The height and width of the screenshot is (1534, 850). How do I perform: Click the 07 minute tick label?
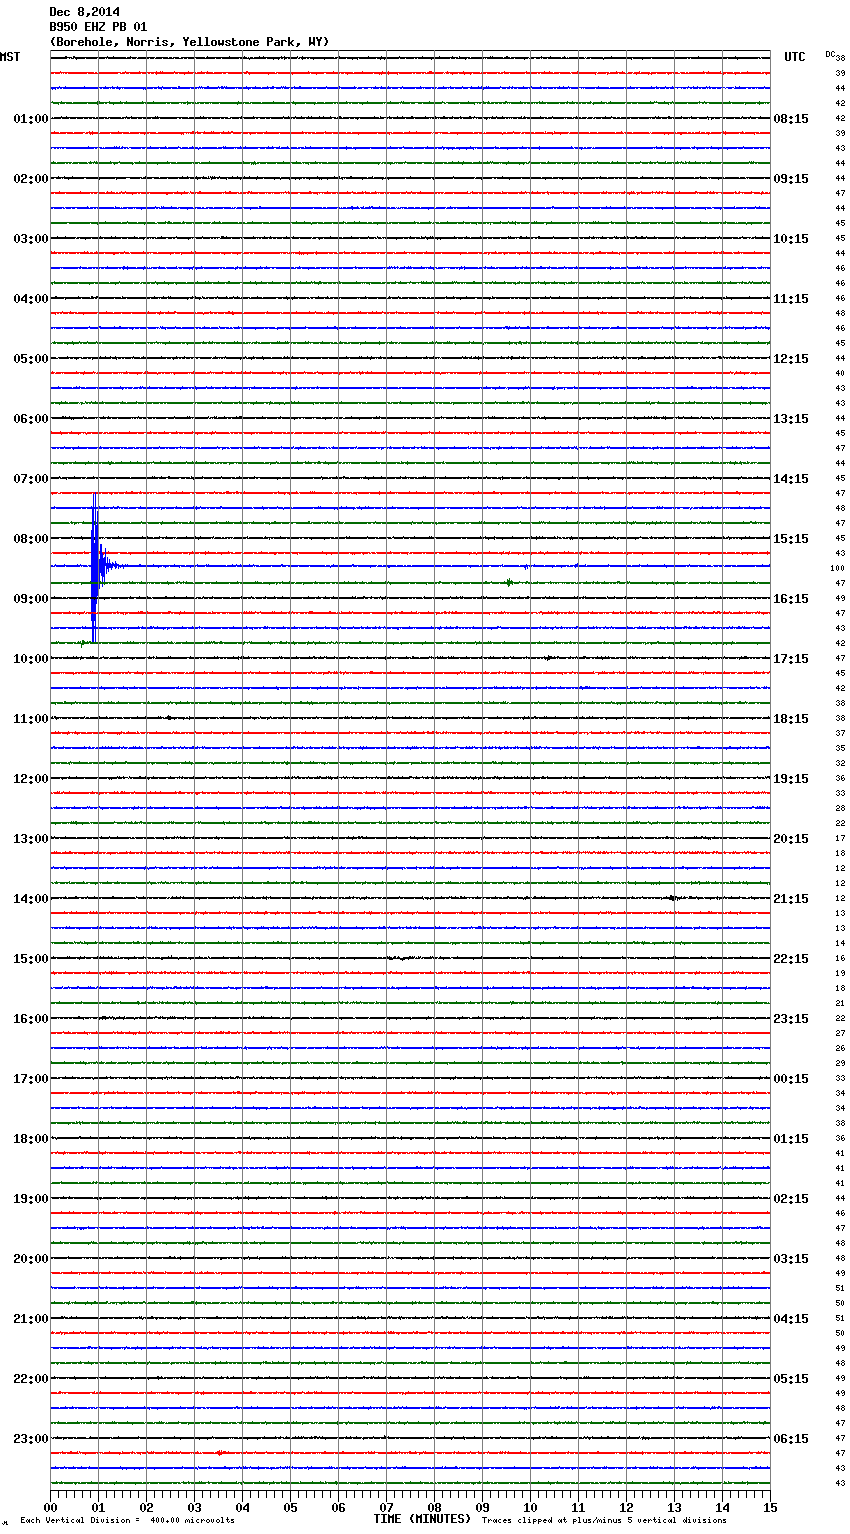pos(386,1507)
